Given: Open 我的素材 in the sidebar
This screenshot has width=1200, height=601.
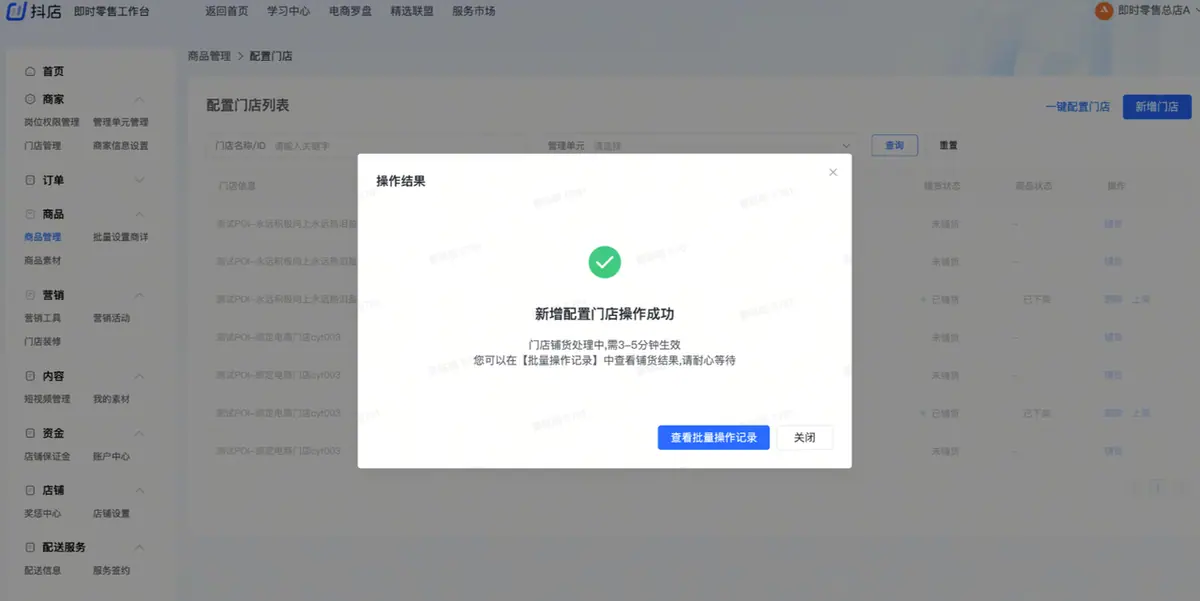Looking at the screenshot, I should 111,399.
